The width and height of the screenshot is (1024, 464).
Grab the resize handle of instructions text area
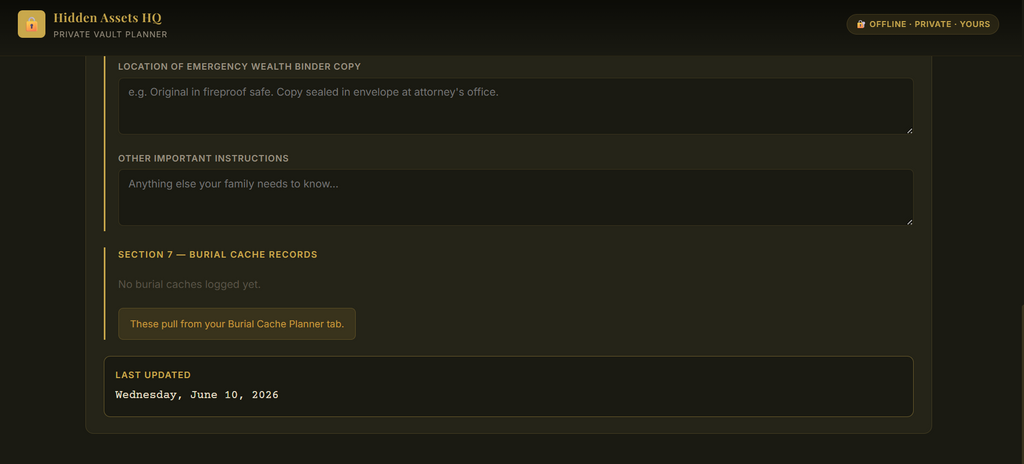pyautogui.click(x=909, y=222)
